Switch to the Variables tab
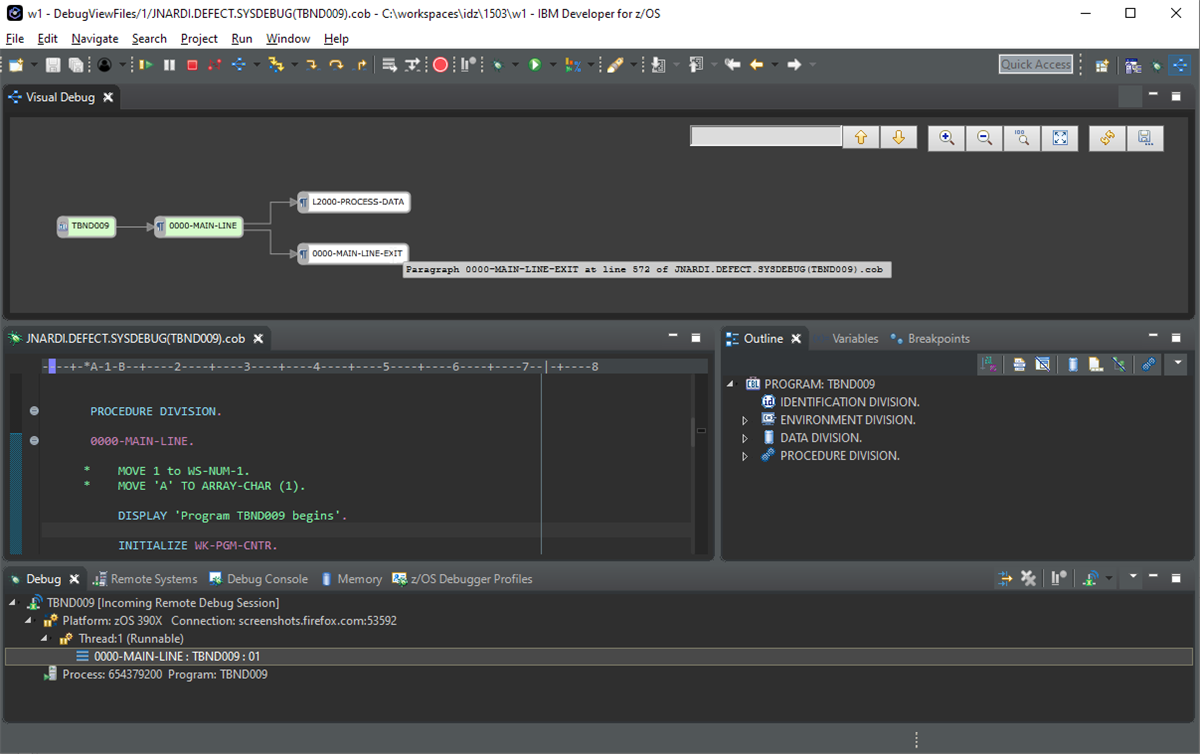This screenshot has height=754, width=1200. coord(855,338)
